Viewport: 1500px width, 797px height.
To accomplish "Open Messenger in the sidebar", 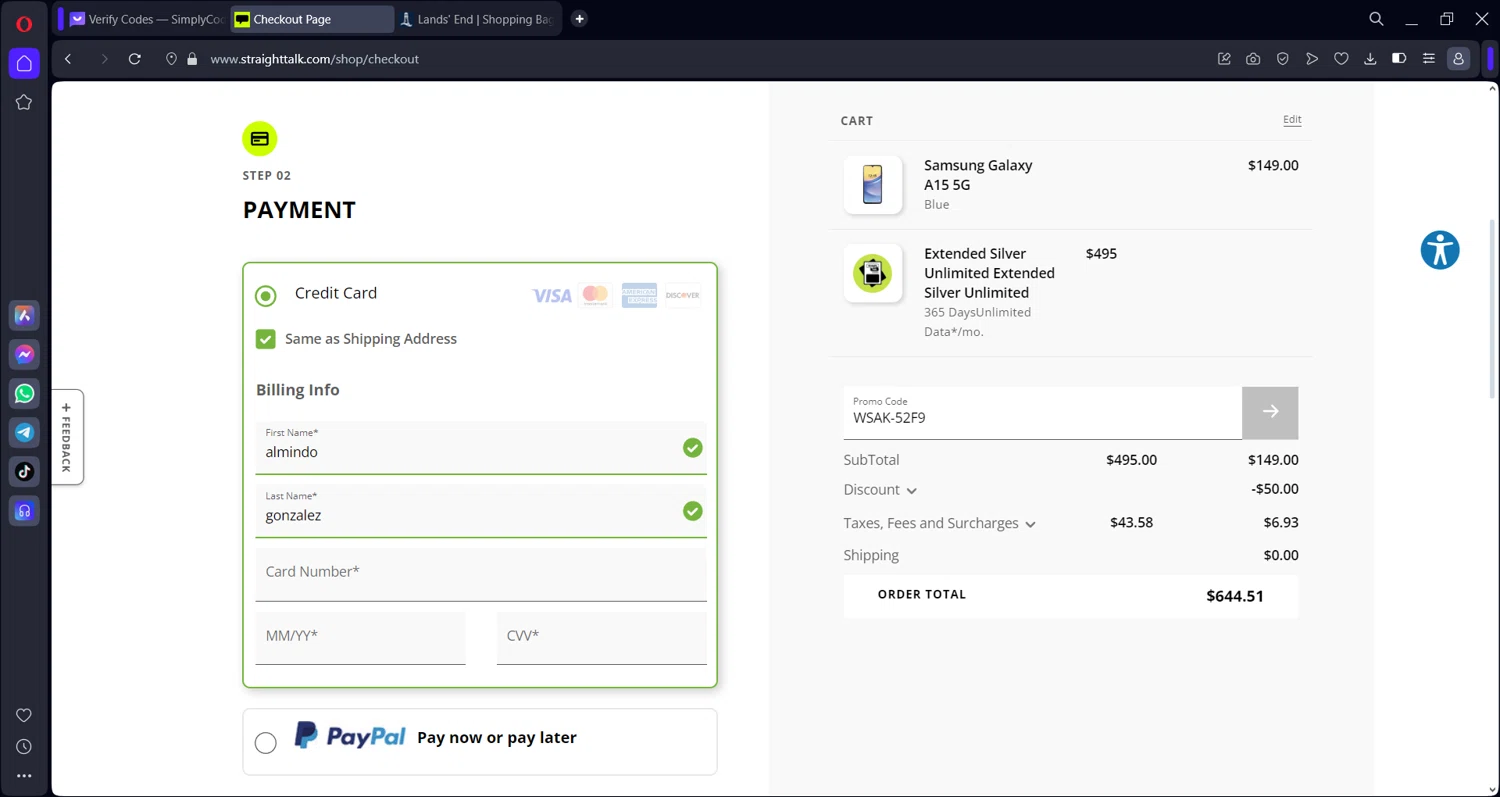I will (24, 354).
